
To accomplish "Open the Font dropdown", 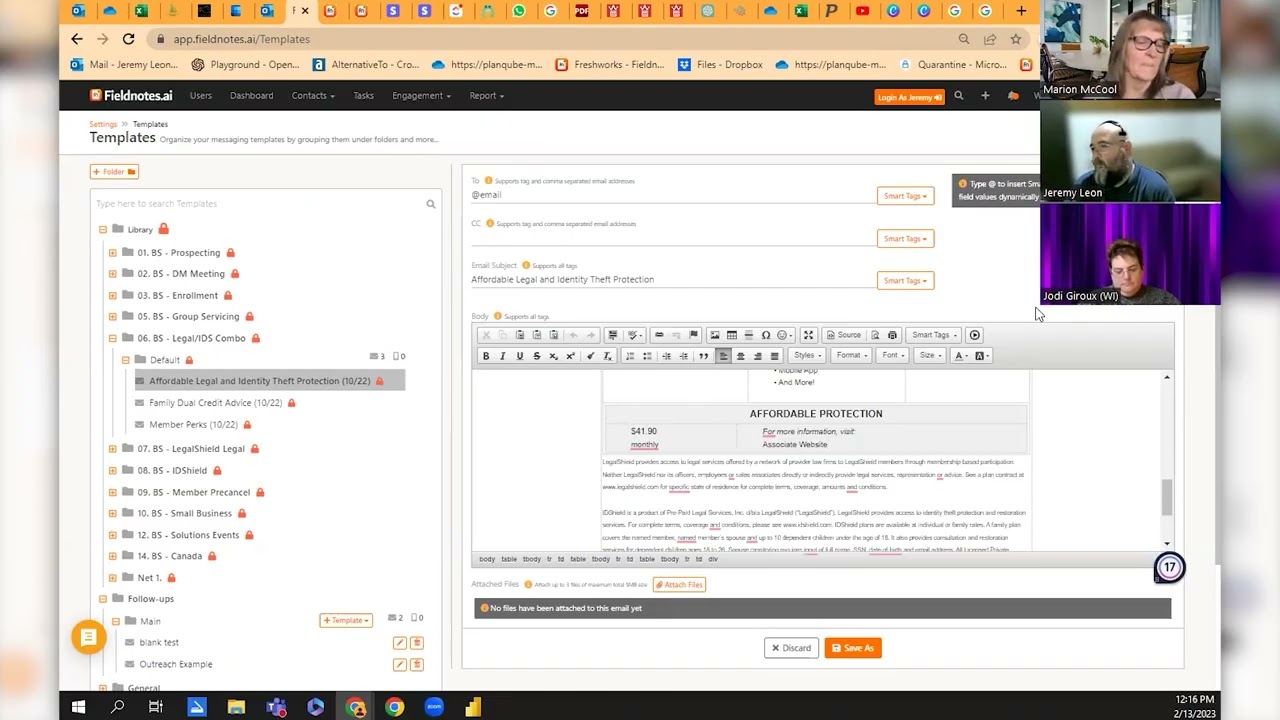I will click(x=892, y=356).
